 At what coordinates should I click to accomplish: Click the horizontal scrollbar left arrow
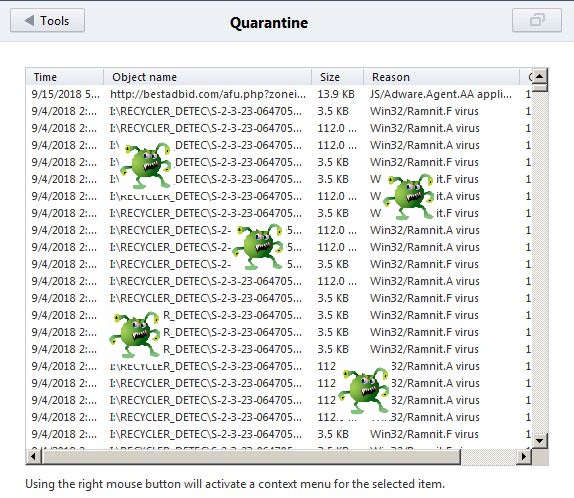coord(33,456)
